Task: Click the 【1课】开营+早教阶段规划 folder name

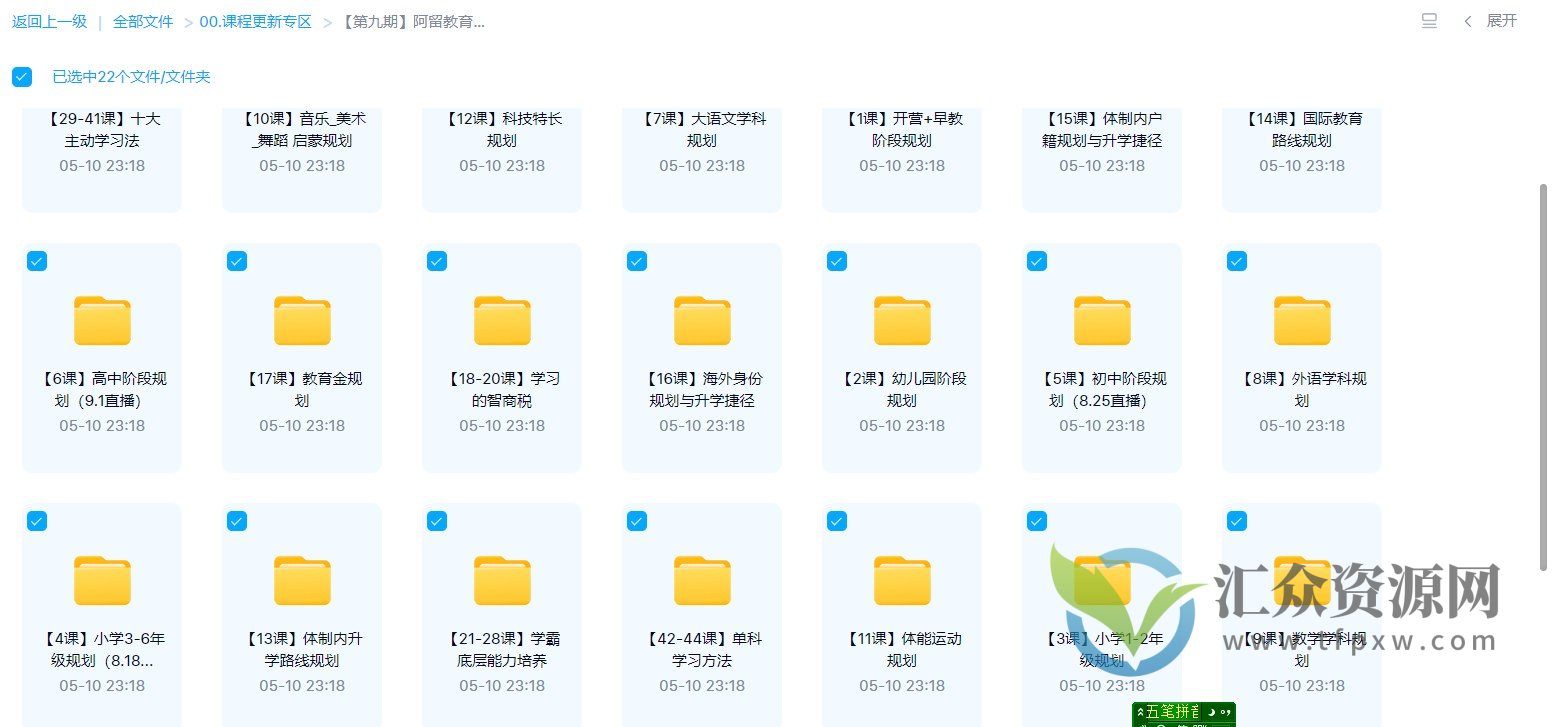Action: tap(902, 130)
